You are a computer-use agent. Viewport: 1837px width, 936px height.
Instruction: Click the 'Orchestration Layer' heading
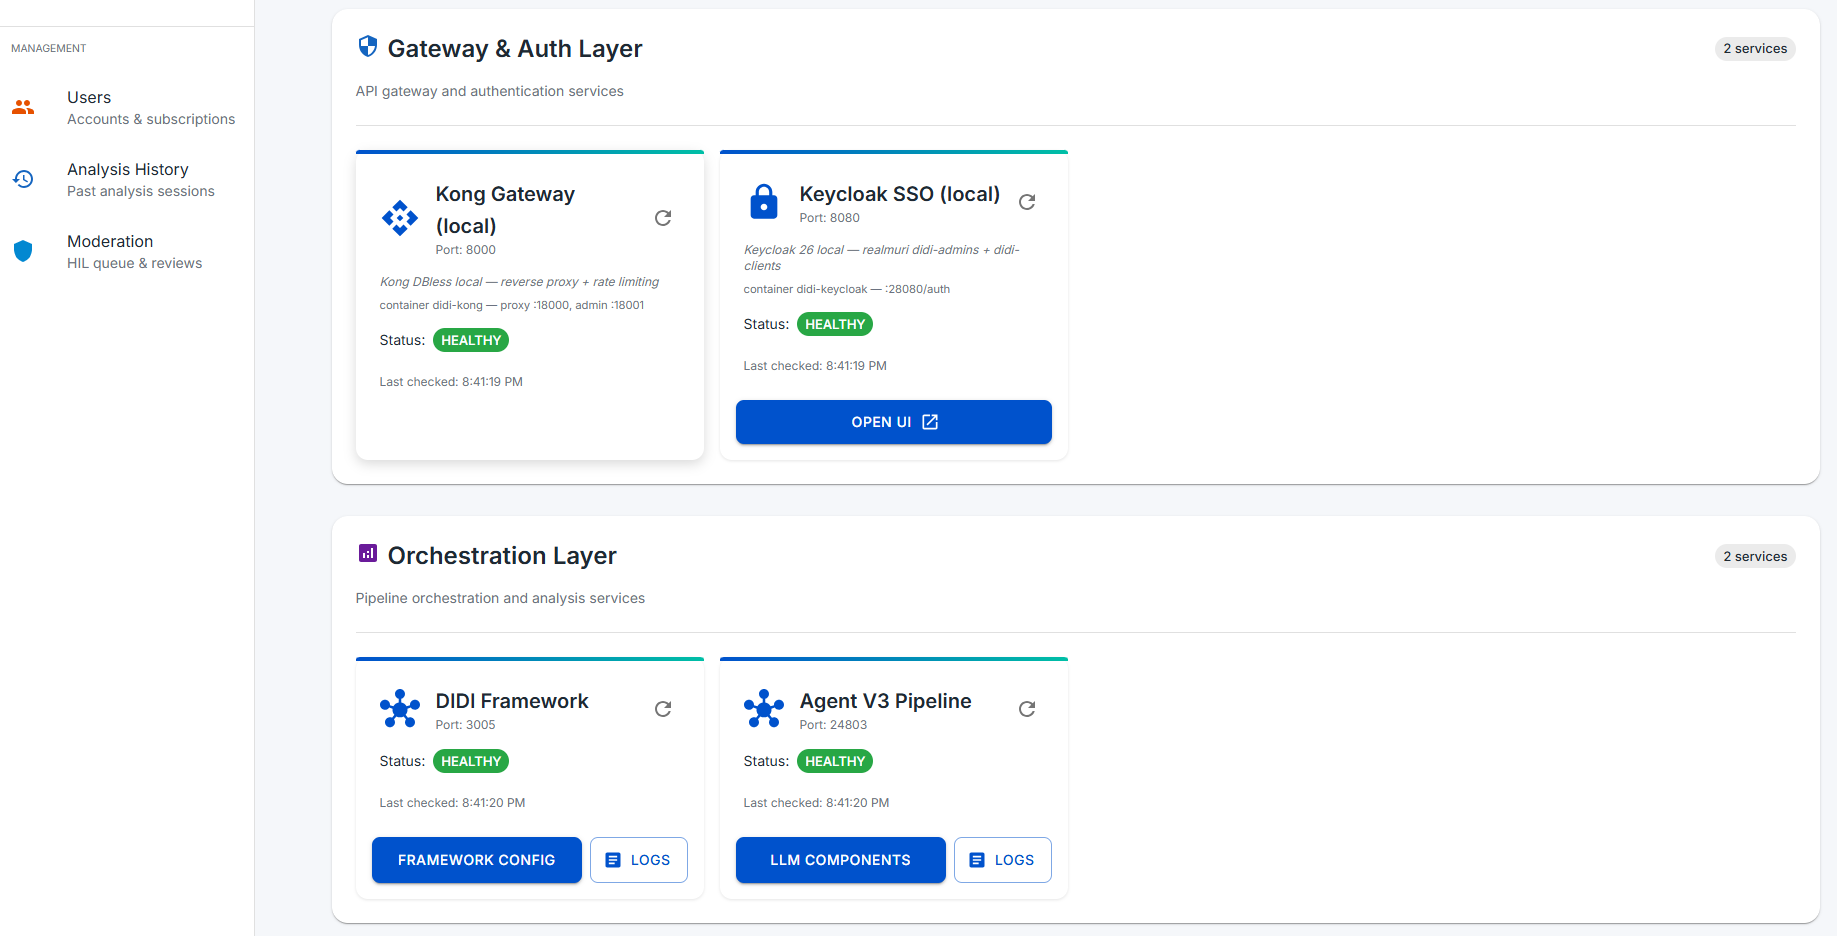tap(502, 556)
